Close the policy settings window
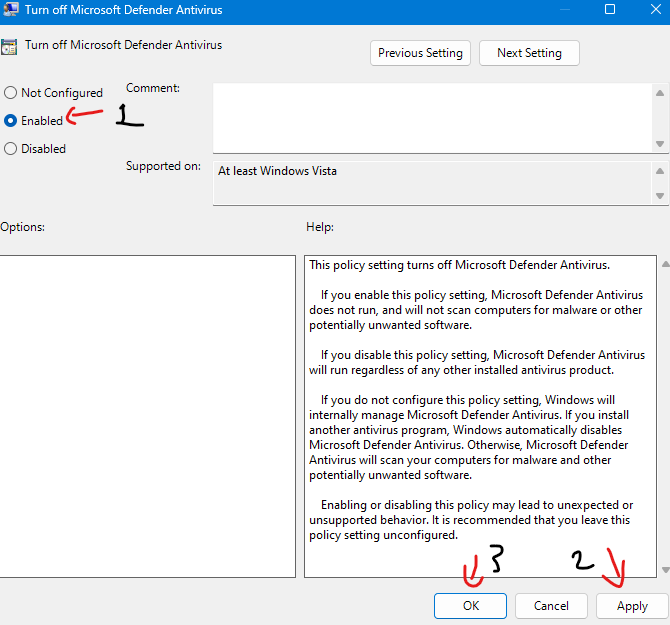The height and width of the screenshot is (625, 670). (x=656, y=9)
